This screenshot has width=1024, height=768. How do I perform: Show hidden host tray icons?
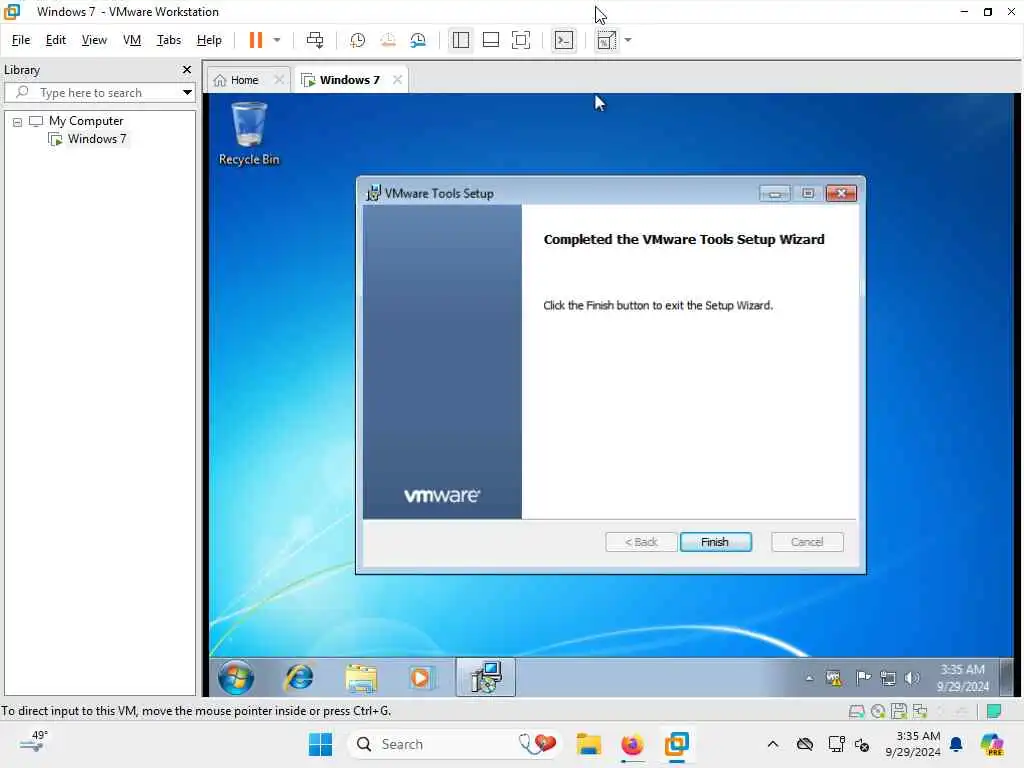tap(773, 744)
